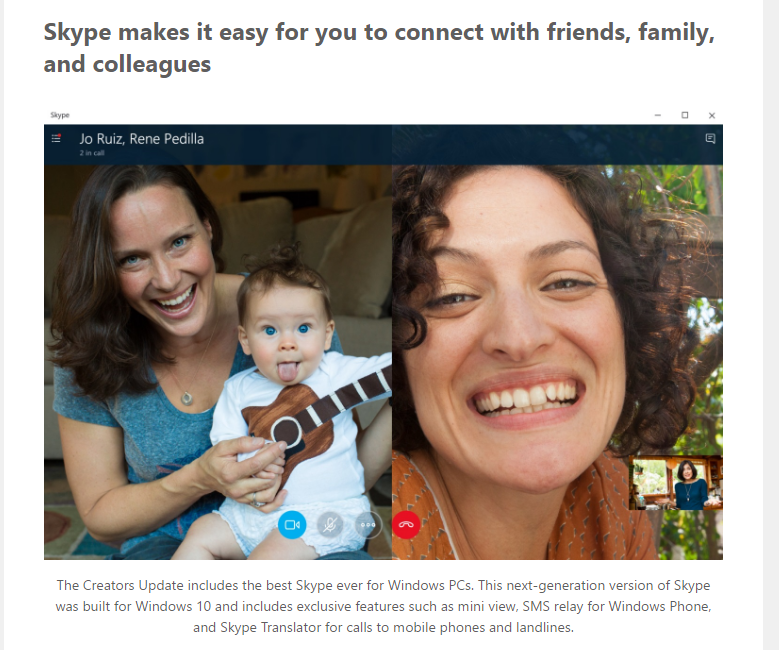Maximize the Skype window
The width and height of the screenshot is (779, 650).
point(685,115)
